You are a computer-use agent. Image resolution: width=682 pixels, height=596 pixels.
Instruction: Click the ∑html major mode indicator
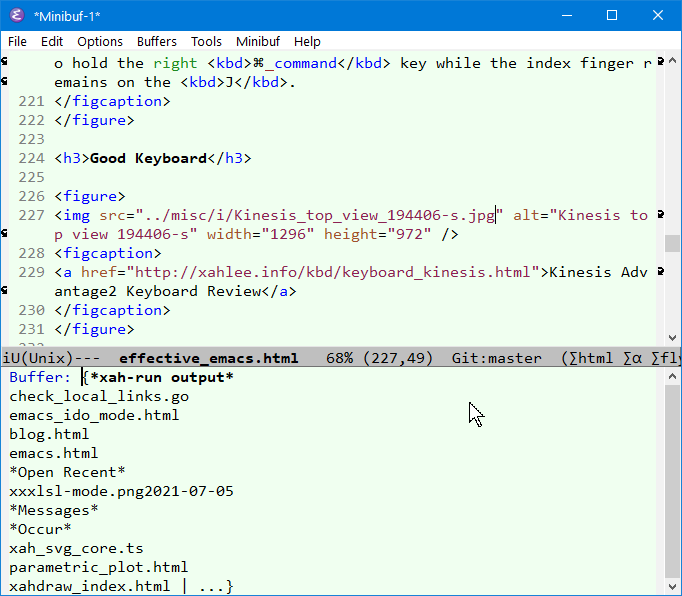point(591,358)
